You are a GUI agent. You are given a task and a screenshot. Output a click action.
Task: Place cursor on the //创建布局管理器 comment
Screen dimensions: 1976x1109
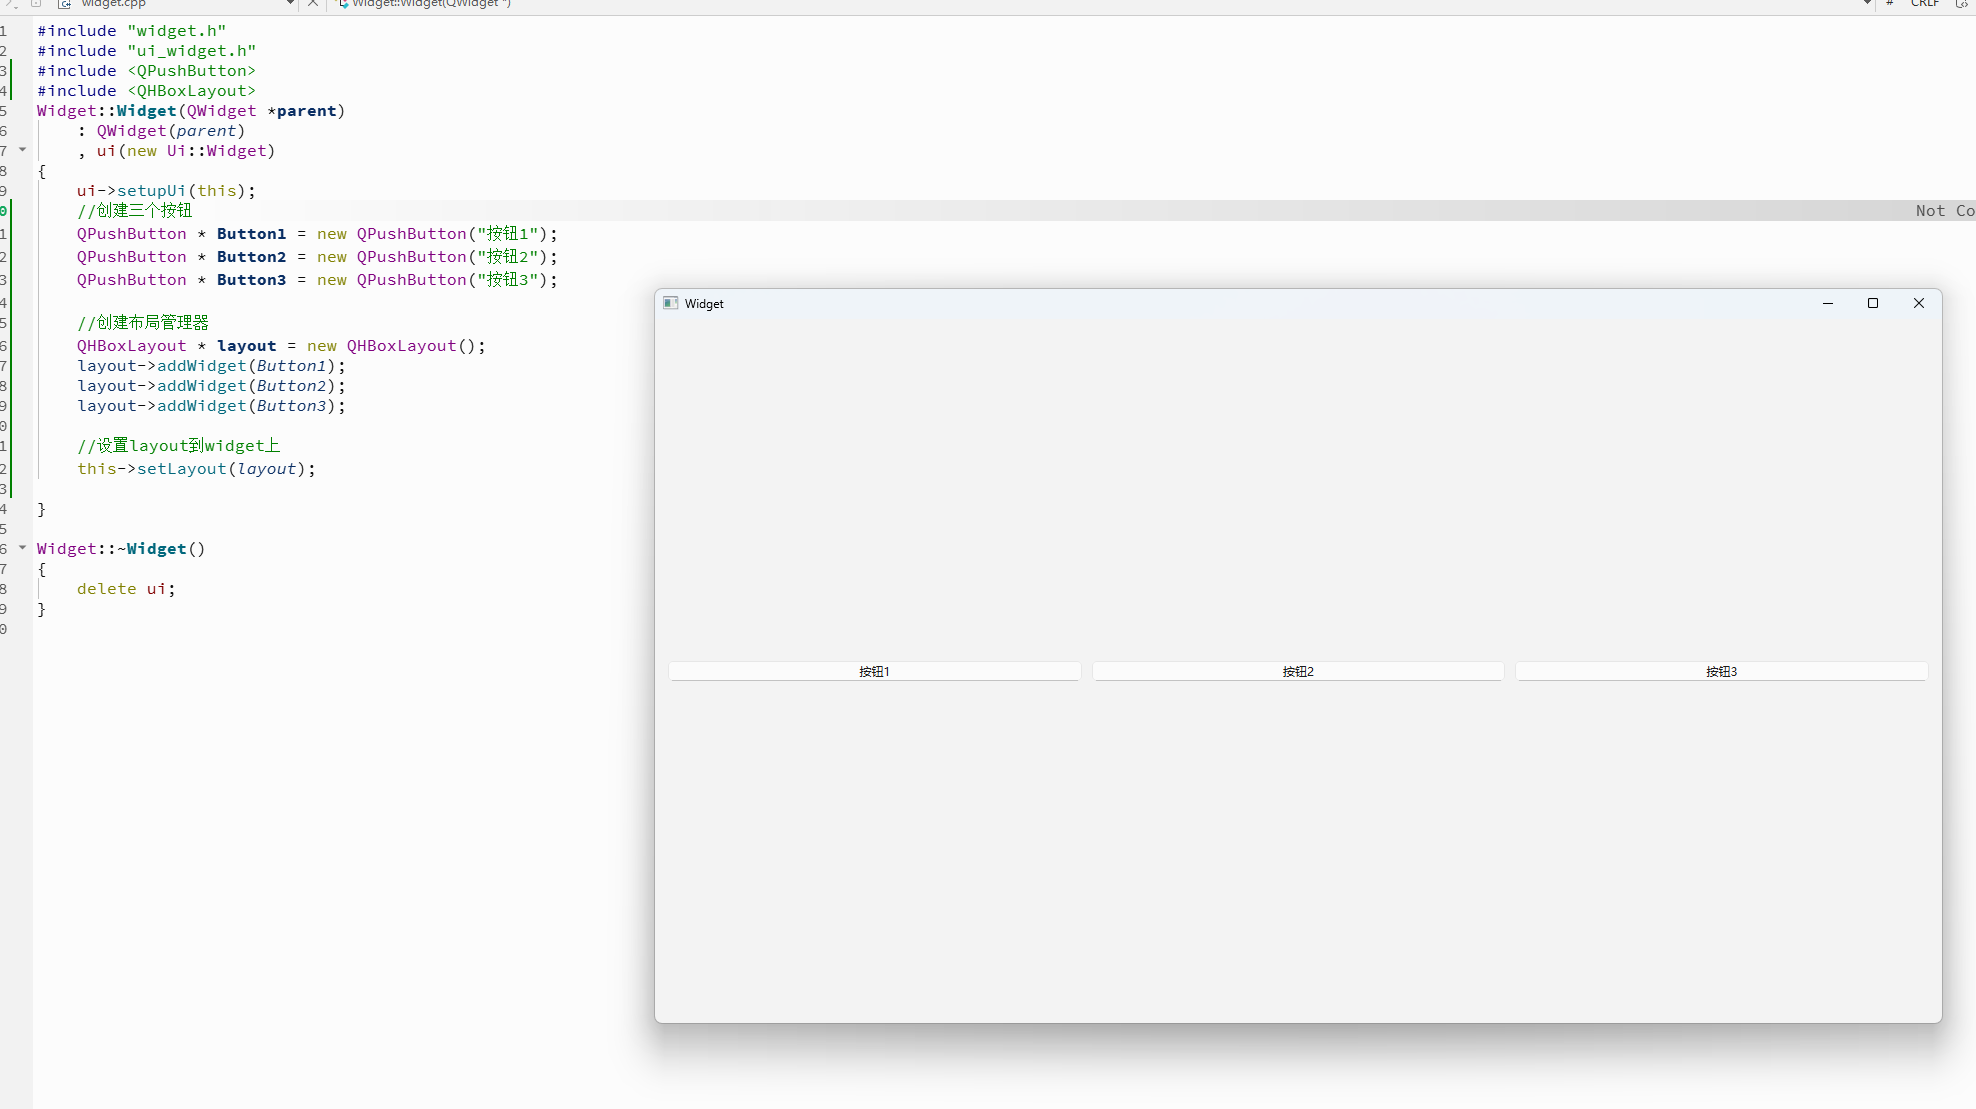[x=143, y=323]
